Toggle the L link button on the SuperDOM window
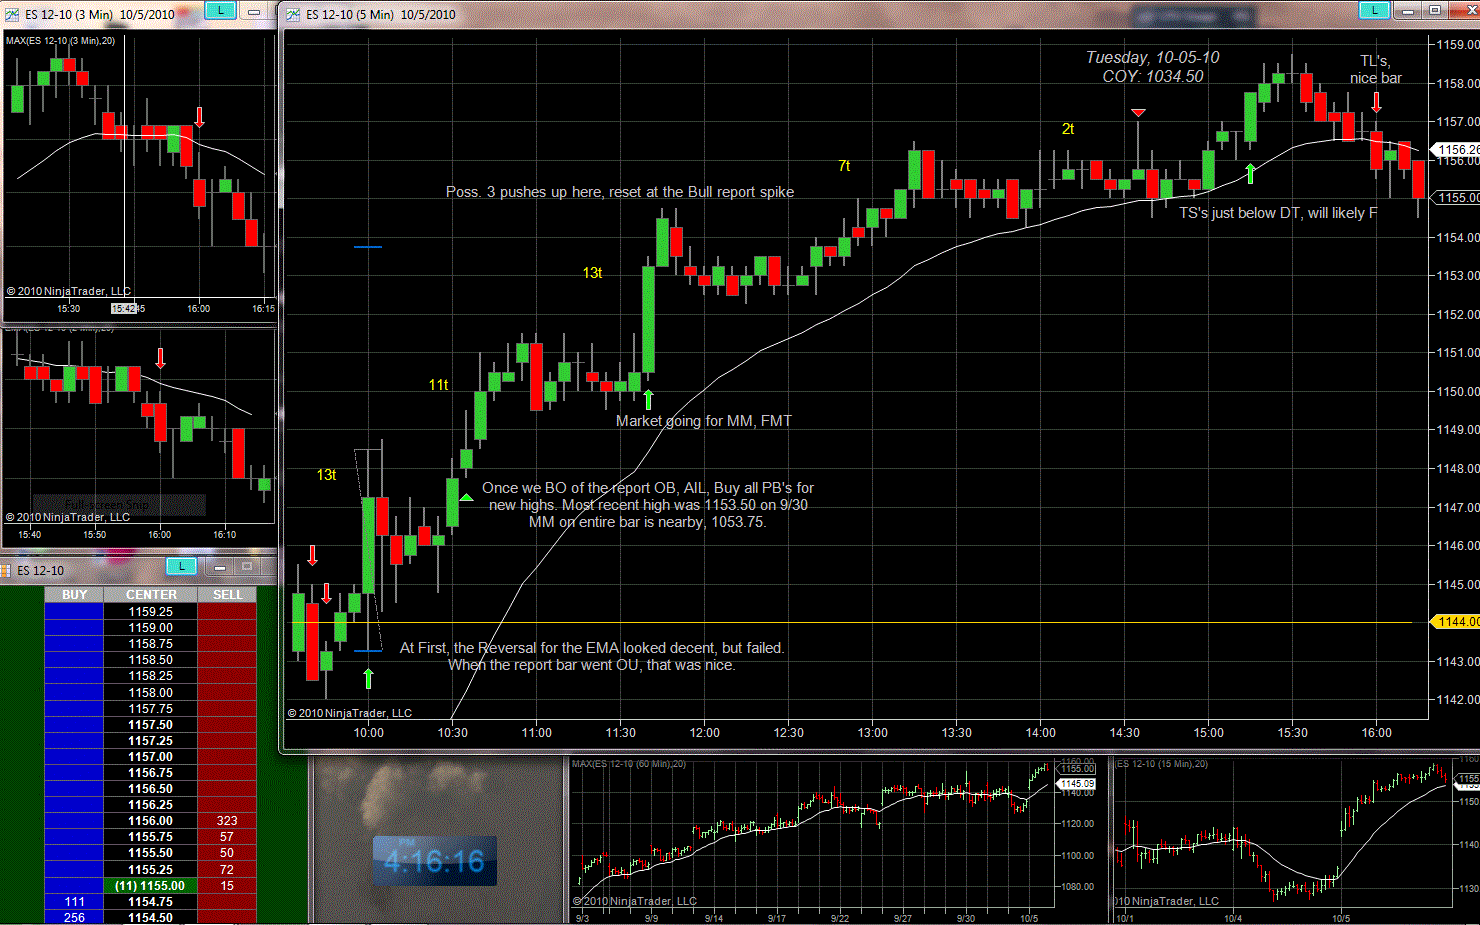1480x925 pixels. 181,567
